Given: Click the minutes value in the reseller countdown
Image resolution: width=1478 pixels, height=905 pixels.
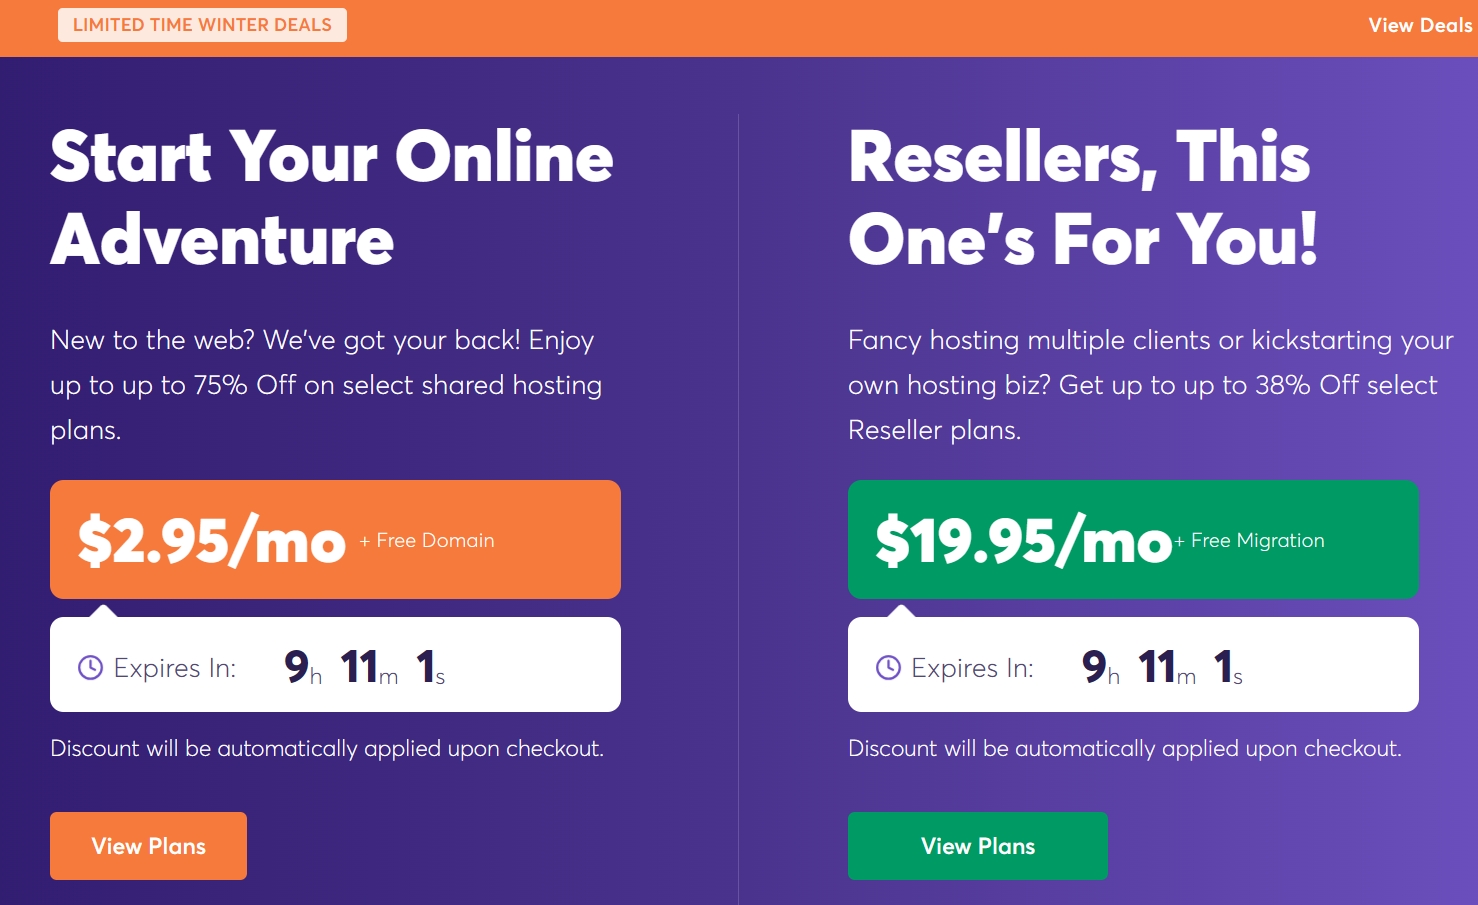Looking at the screenshot, I should [1157, 666].
